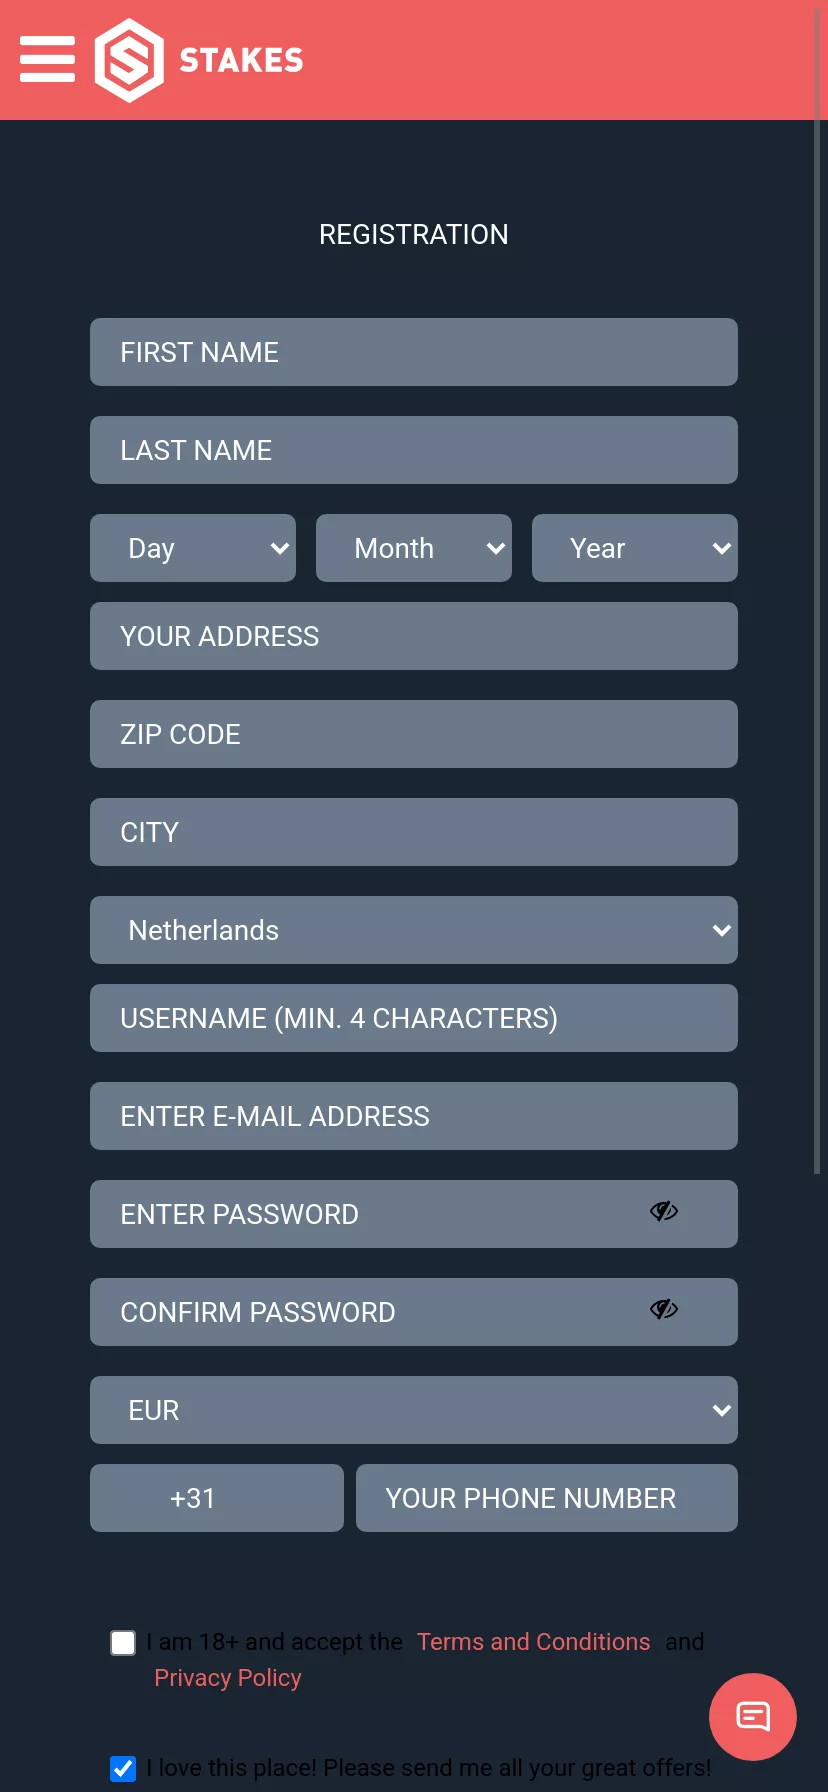Click the Stakes brand name text
828x1792 pixels.
click(x=241, y=60)
